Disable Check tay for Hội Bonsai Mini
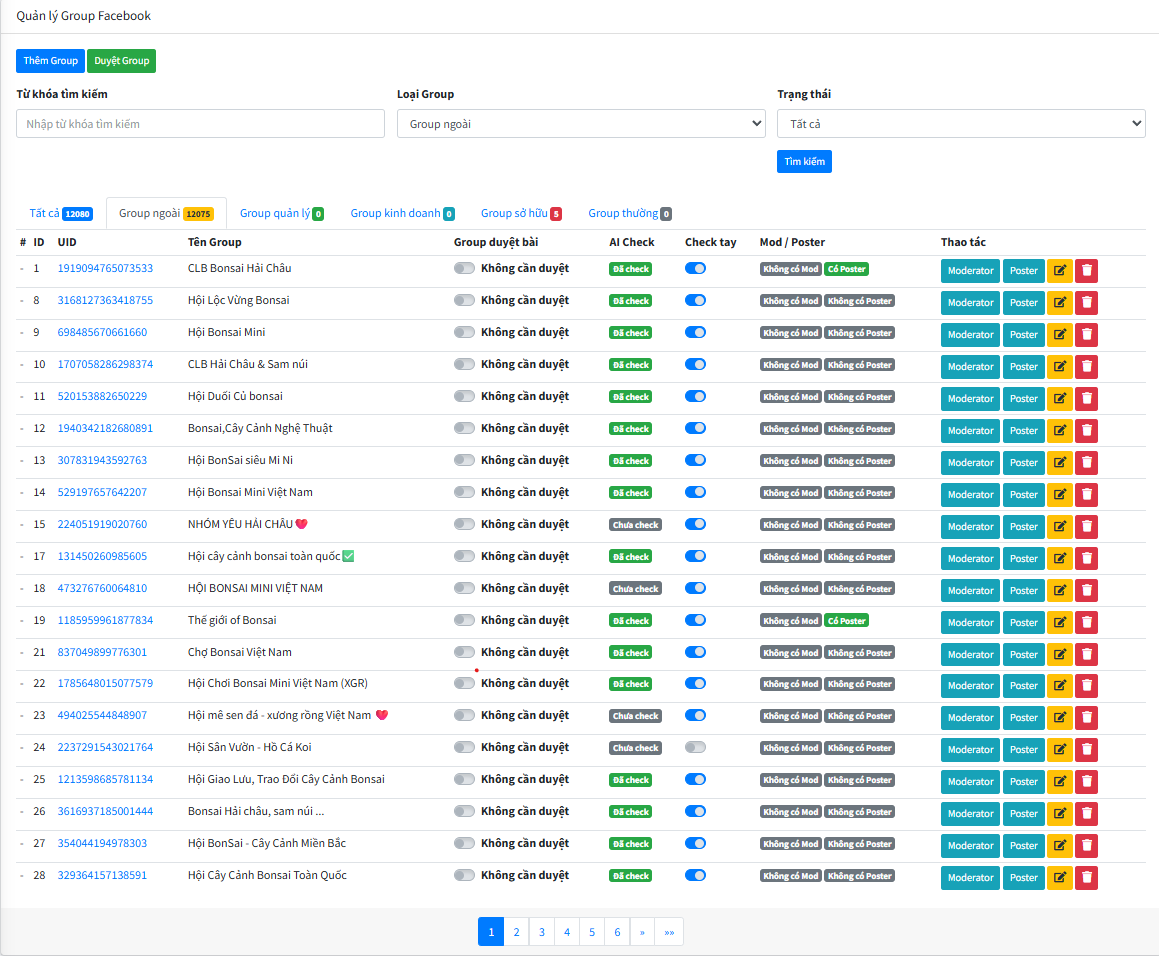 [696, 332]
